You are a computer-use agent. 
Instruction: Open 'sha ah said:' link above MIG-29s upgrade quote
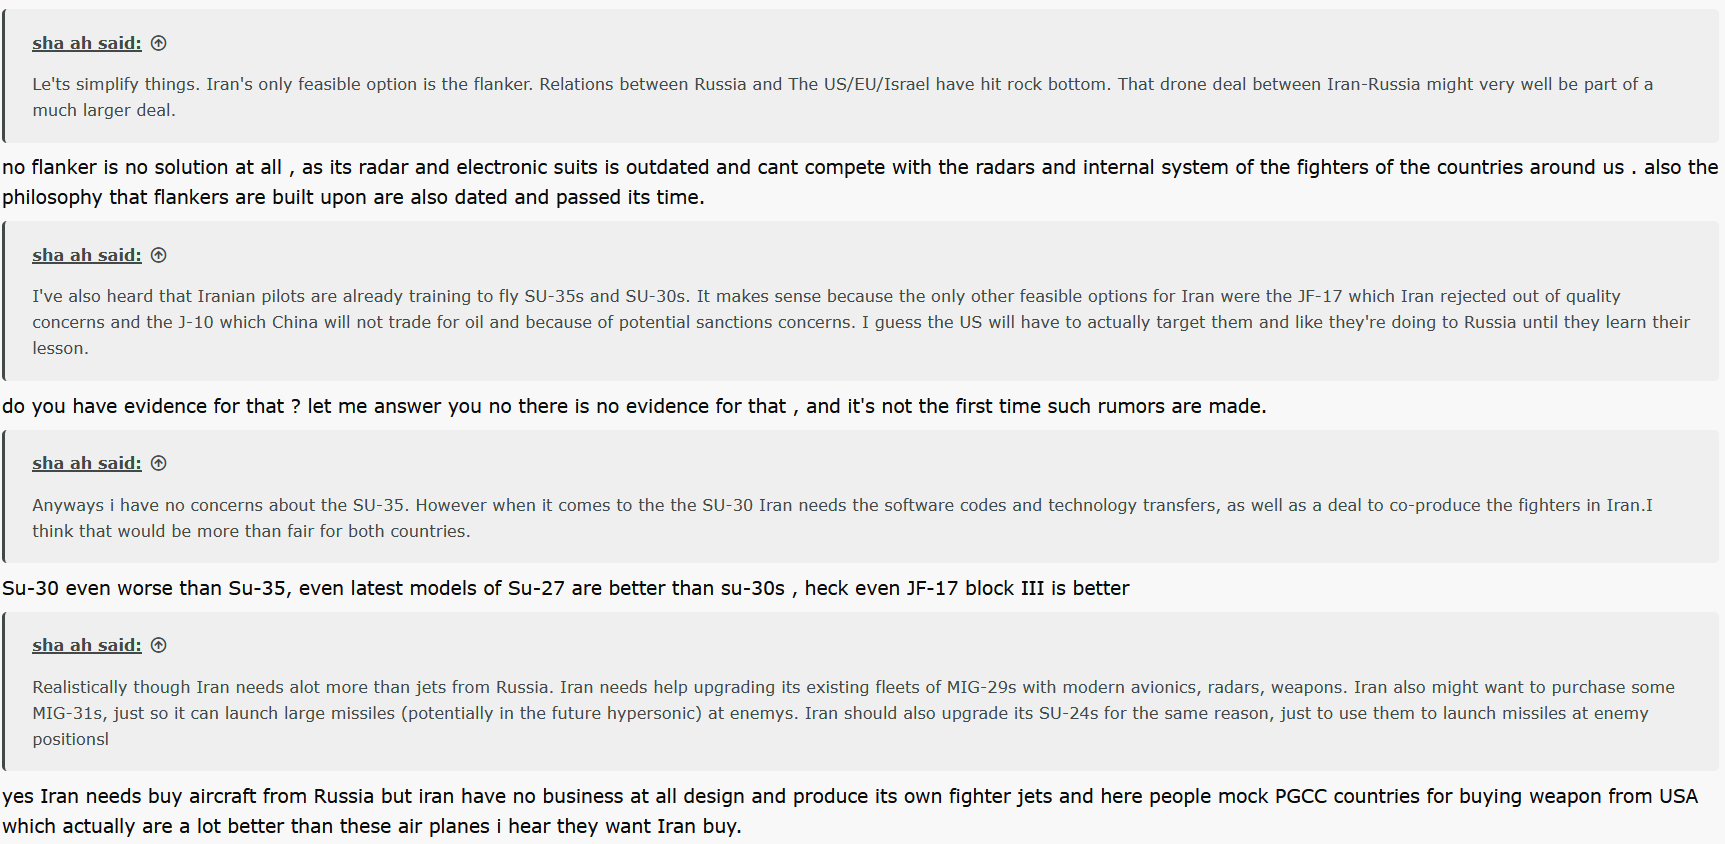[87, 645]
